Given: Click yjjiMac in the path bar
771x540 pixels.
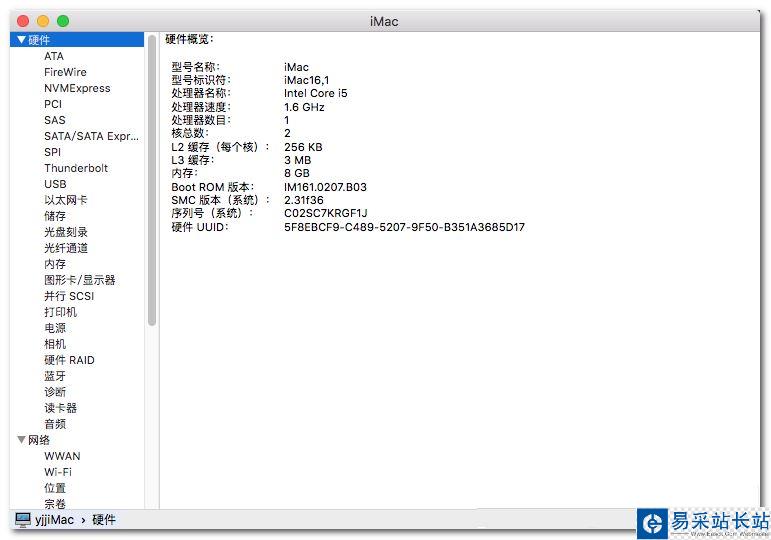Looking at the screenshot, I should point(54,520).
